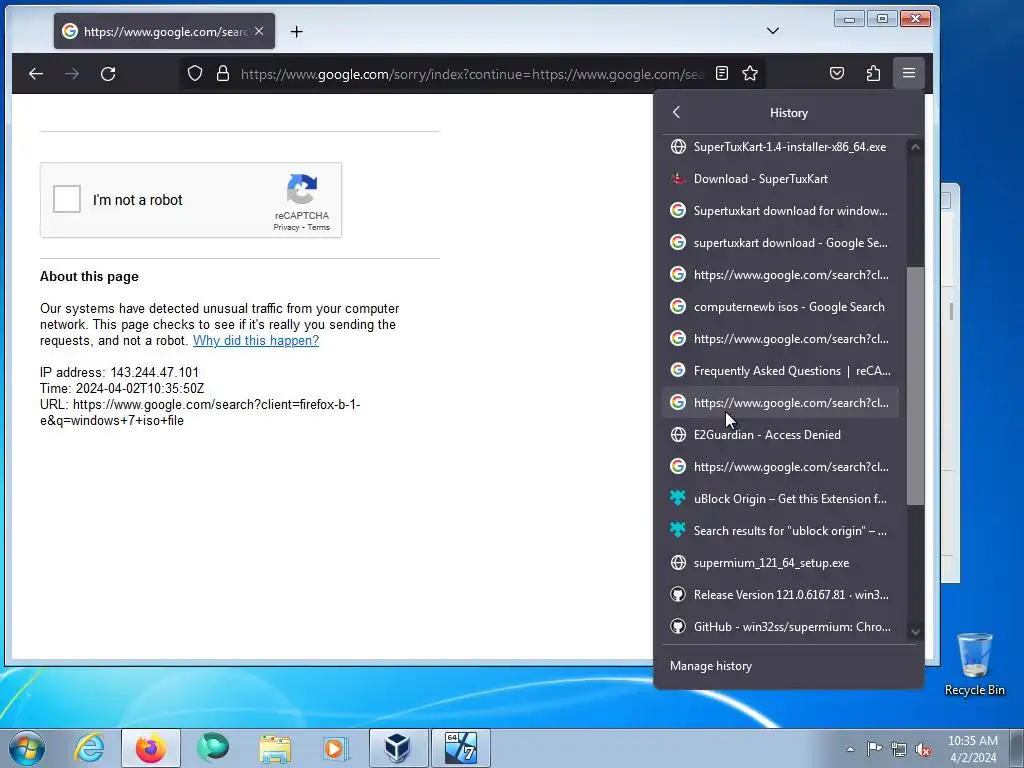
Task: Bookmark this page with the star icon
Action: [x=750, y=73]
